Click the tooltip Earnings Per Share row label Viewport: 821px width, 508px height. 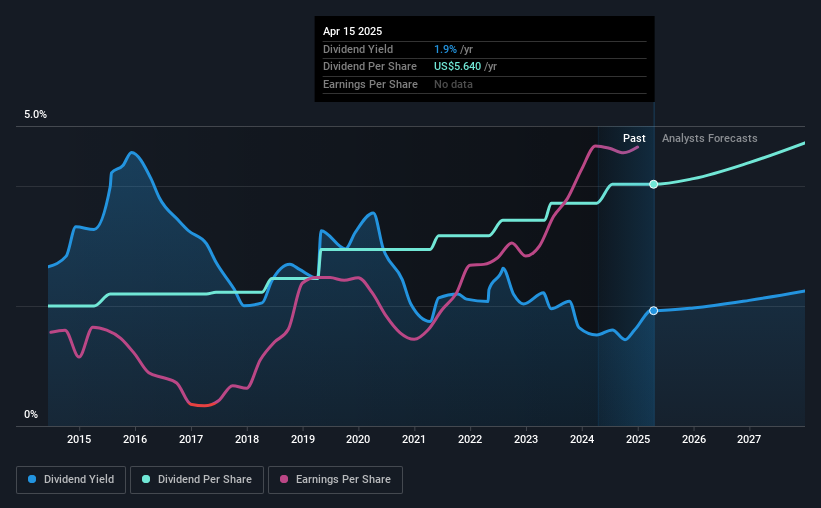371,84
